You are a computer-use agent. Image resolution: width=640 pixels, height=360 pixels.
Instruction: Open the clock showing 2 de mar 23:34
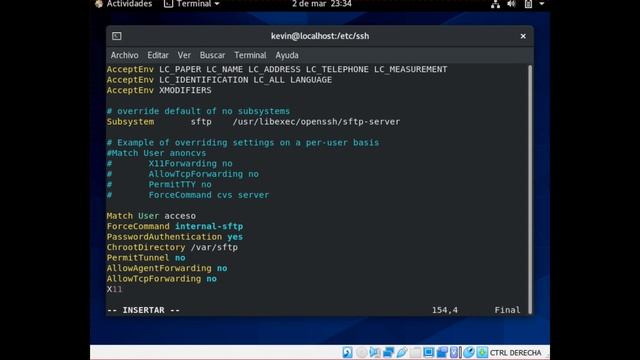click(322, 4)
